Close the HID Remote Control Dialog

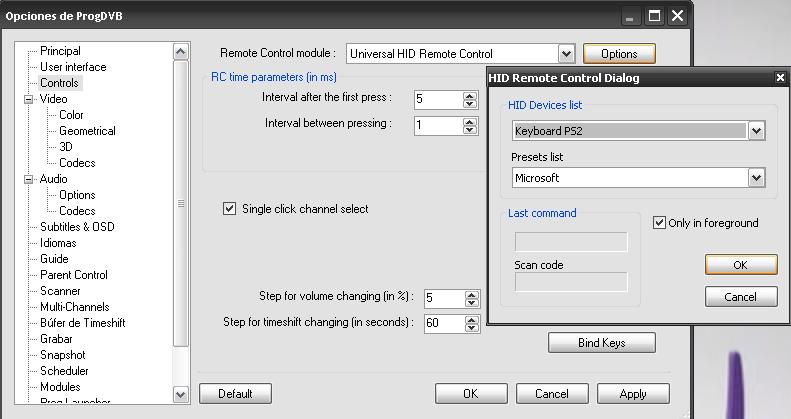(x=780, y=78)
